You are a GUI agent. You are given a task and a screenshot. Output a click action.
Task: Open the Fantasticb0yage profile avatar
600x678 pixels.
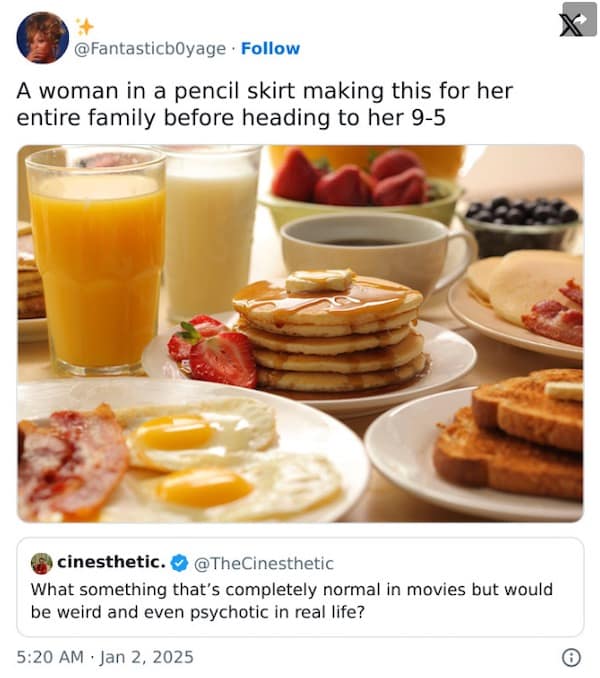[x=43, y=38]
